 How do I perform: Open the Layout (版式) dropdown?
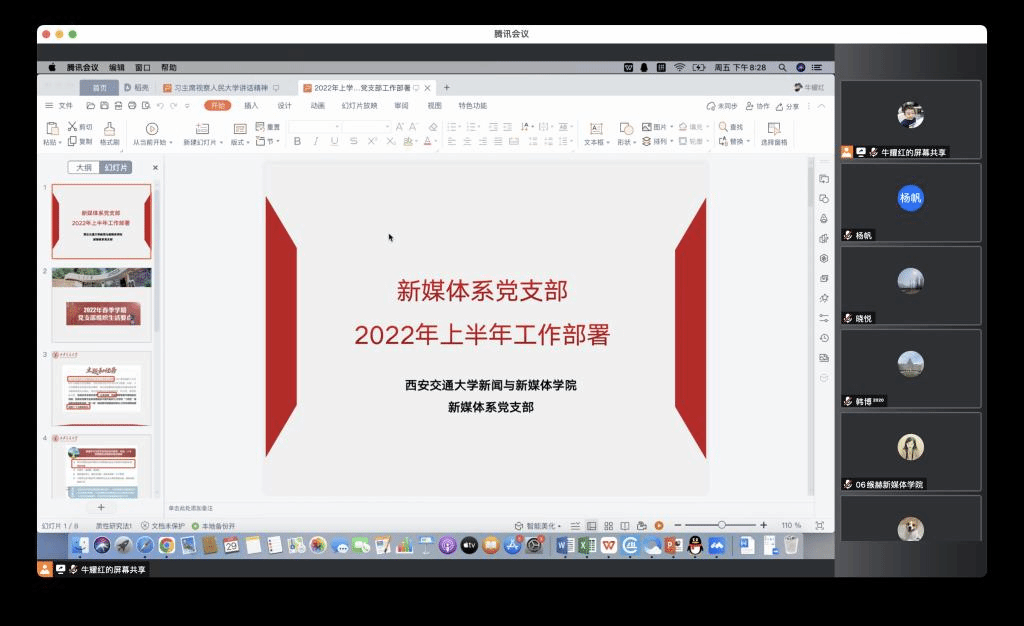click(x=239, y=143)
